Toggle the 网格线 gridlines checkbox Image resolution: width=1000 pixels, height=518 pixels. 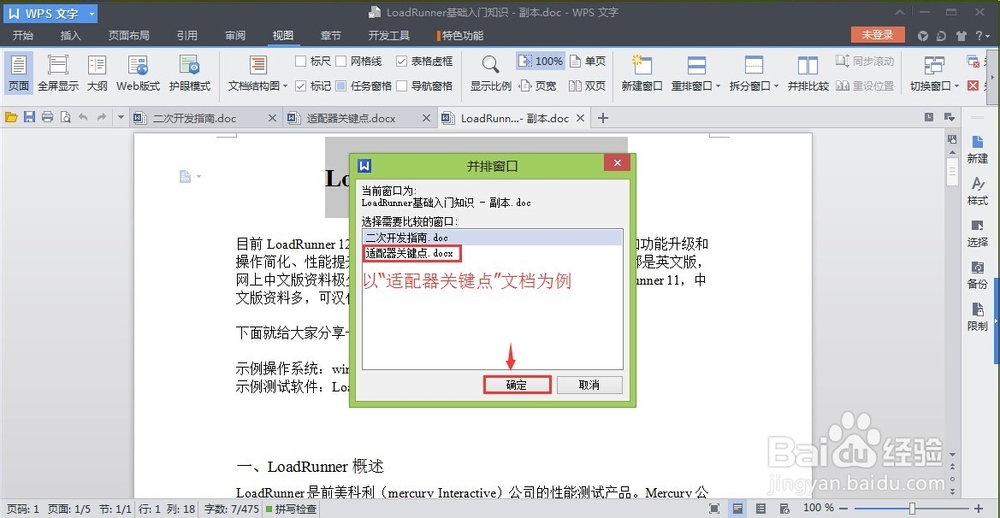[341, 61]
